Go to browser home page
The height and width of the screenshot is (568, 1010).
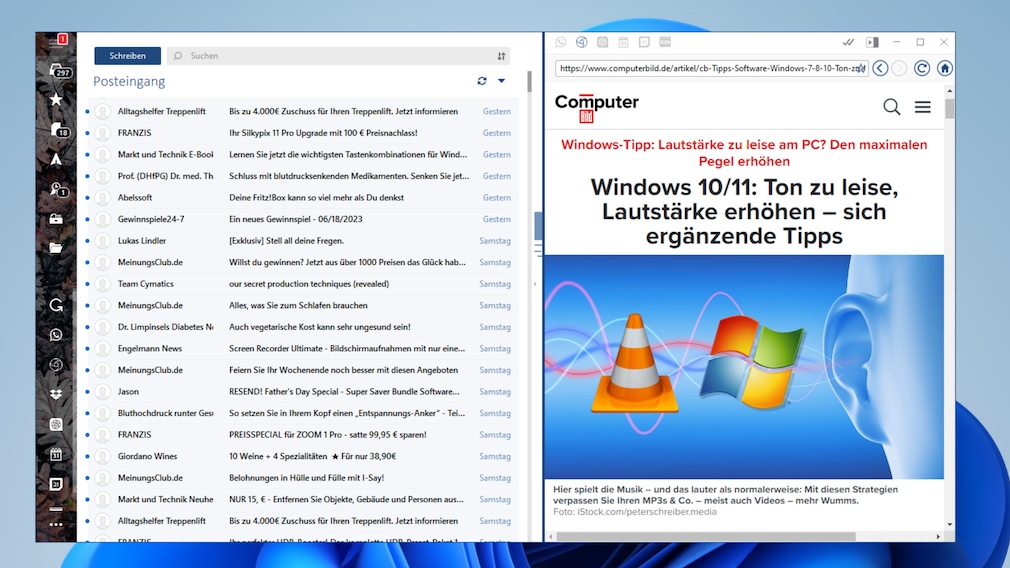944,68
